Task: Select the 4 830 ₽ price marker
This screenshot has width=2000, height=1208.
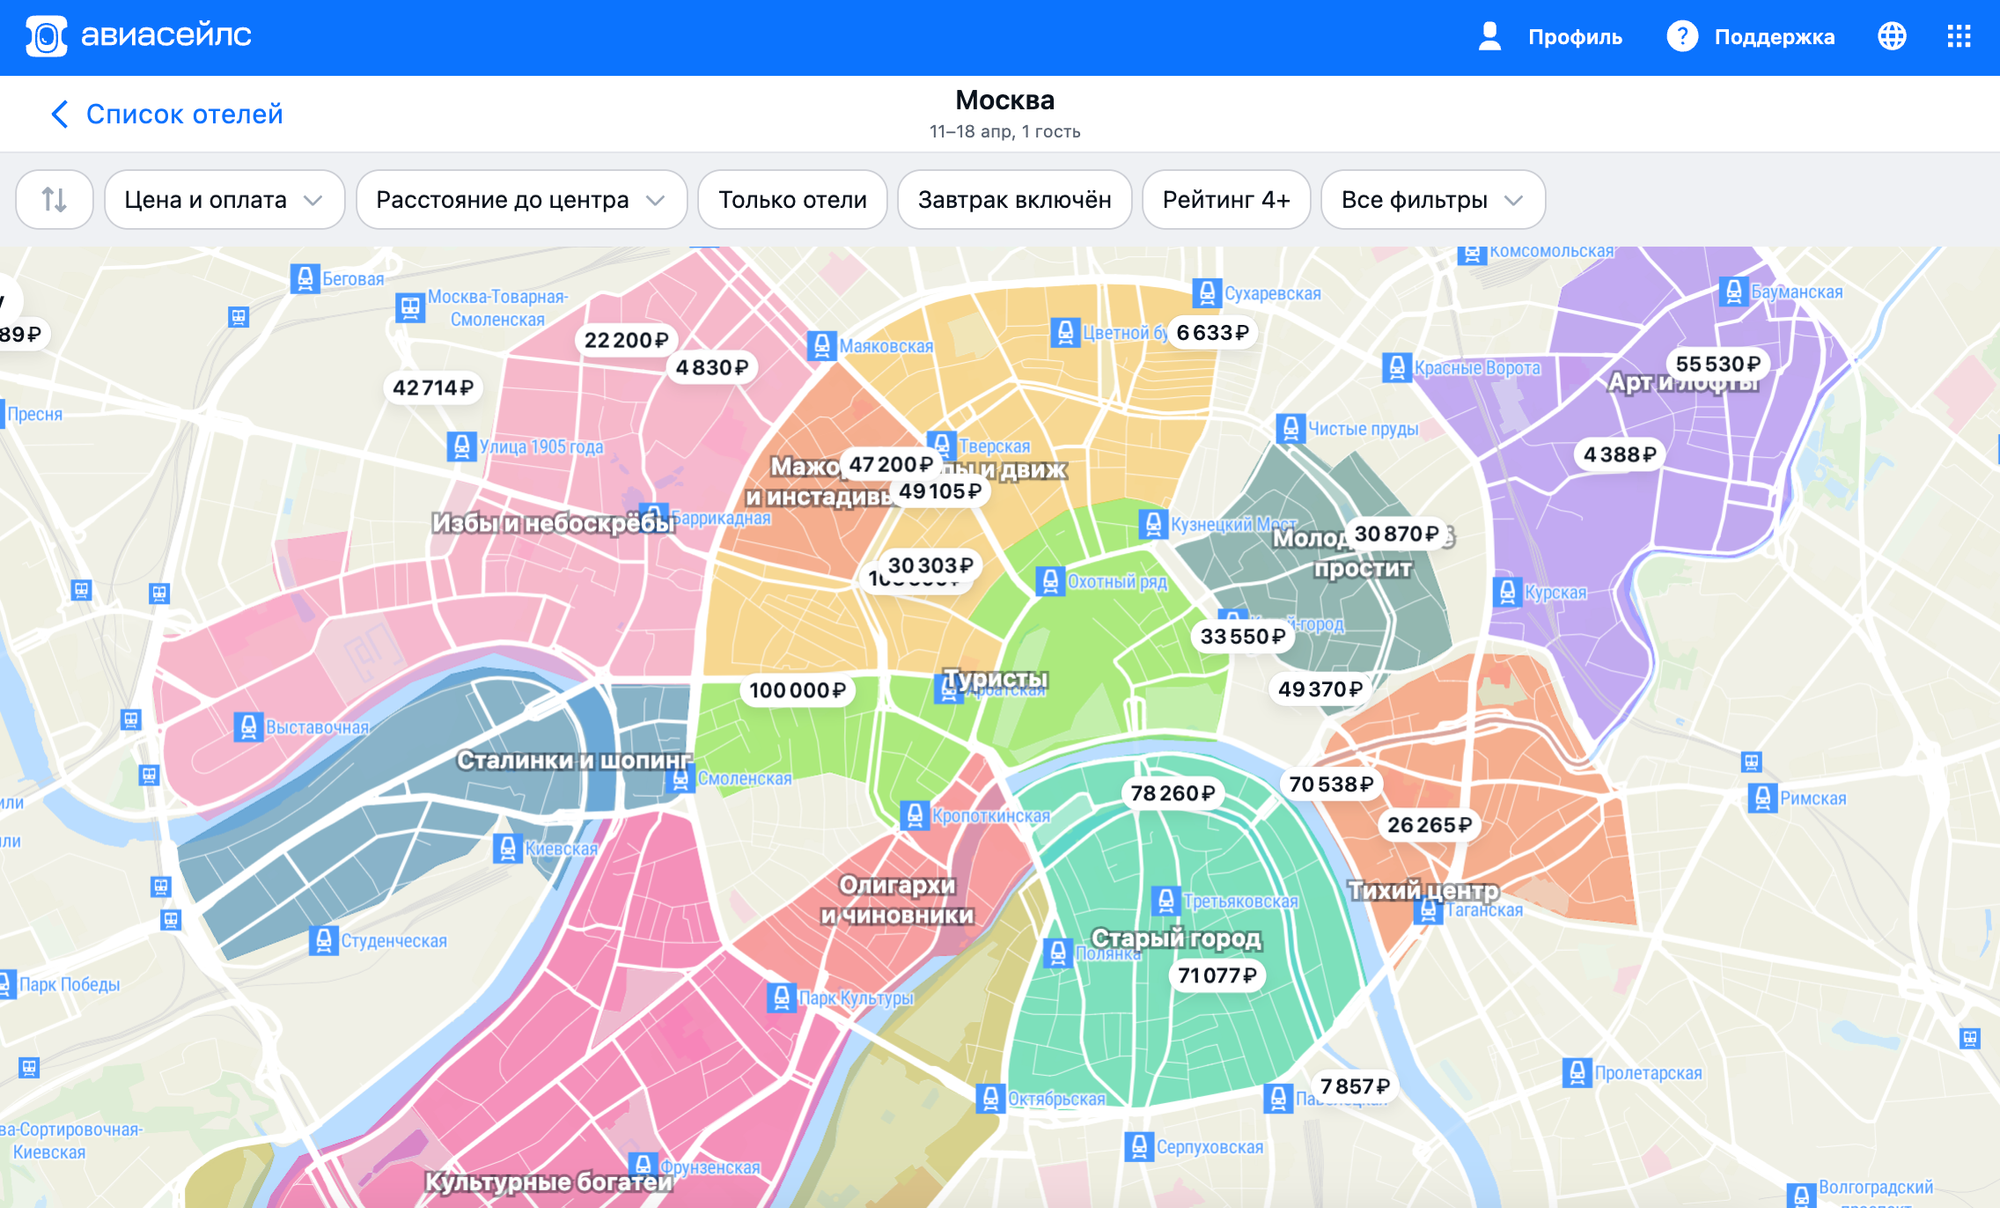Action: point(712,367)
